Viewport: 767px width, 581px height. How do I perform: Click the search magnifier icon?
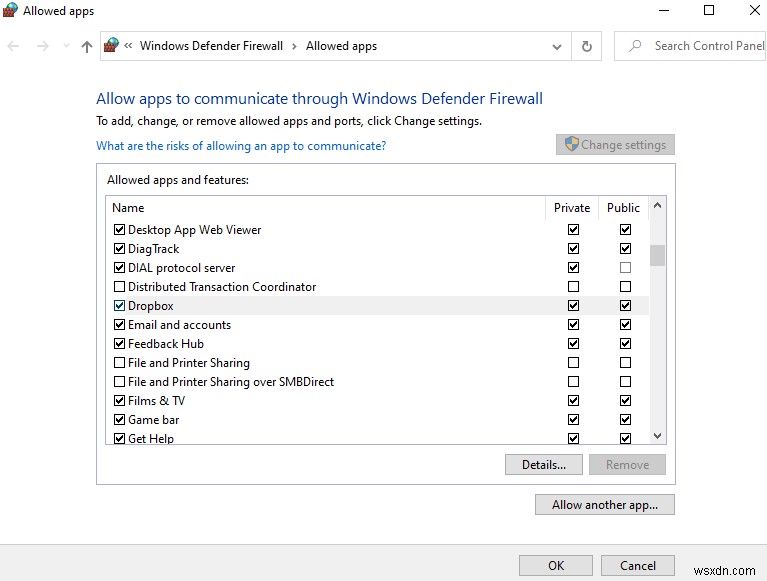point(635,45)
